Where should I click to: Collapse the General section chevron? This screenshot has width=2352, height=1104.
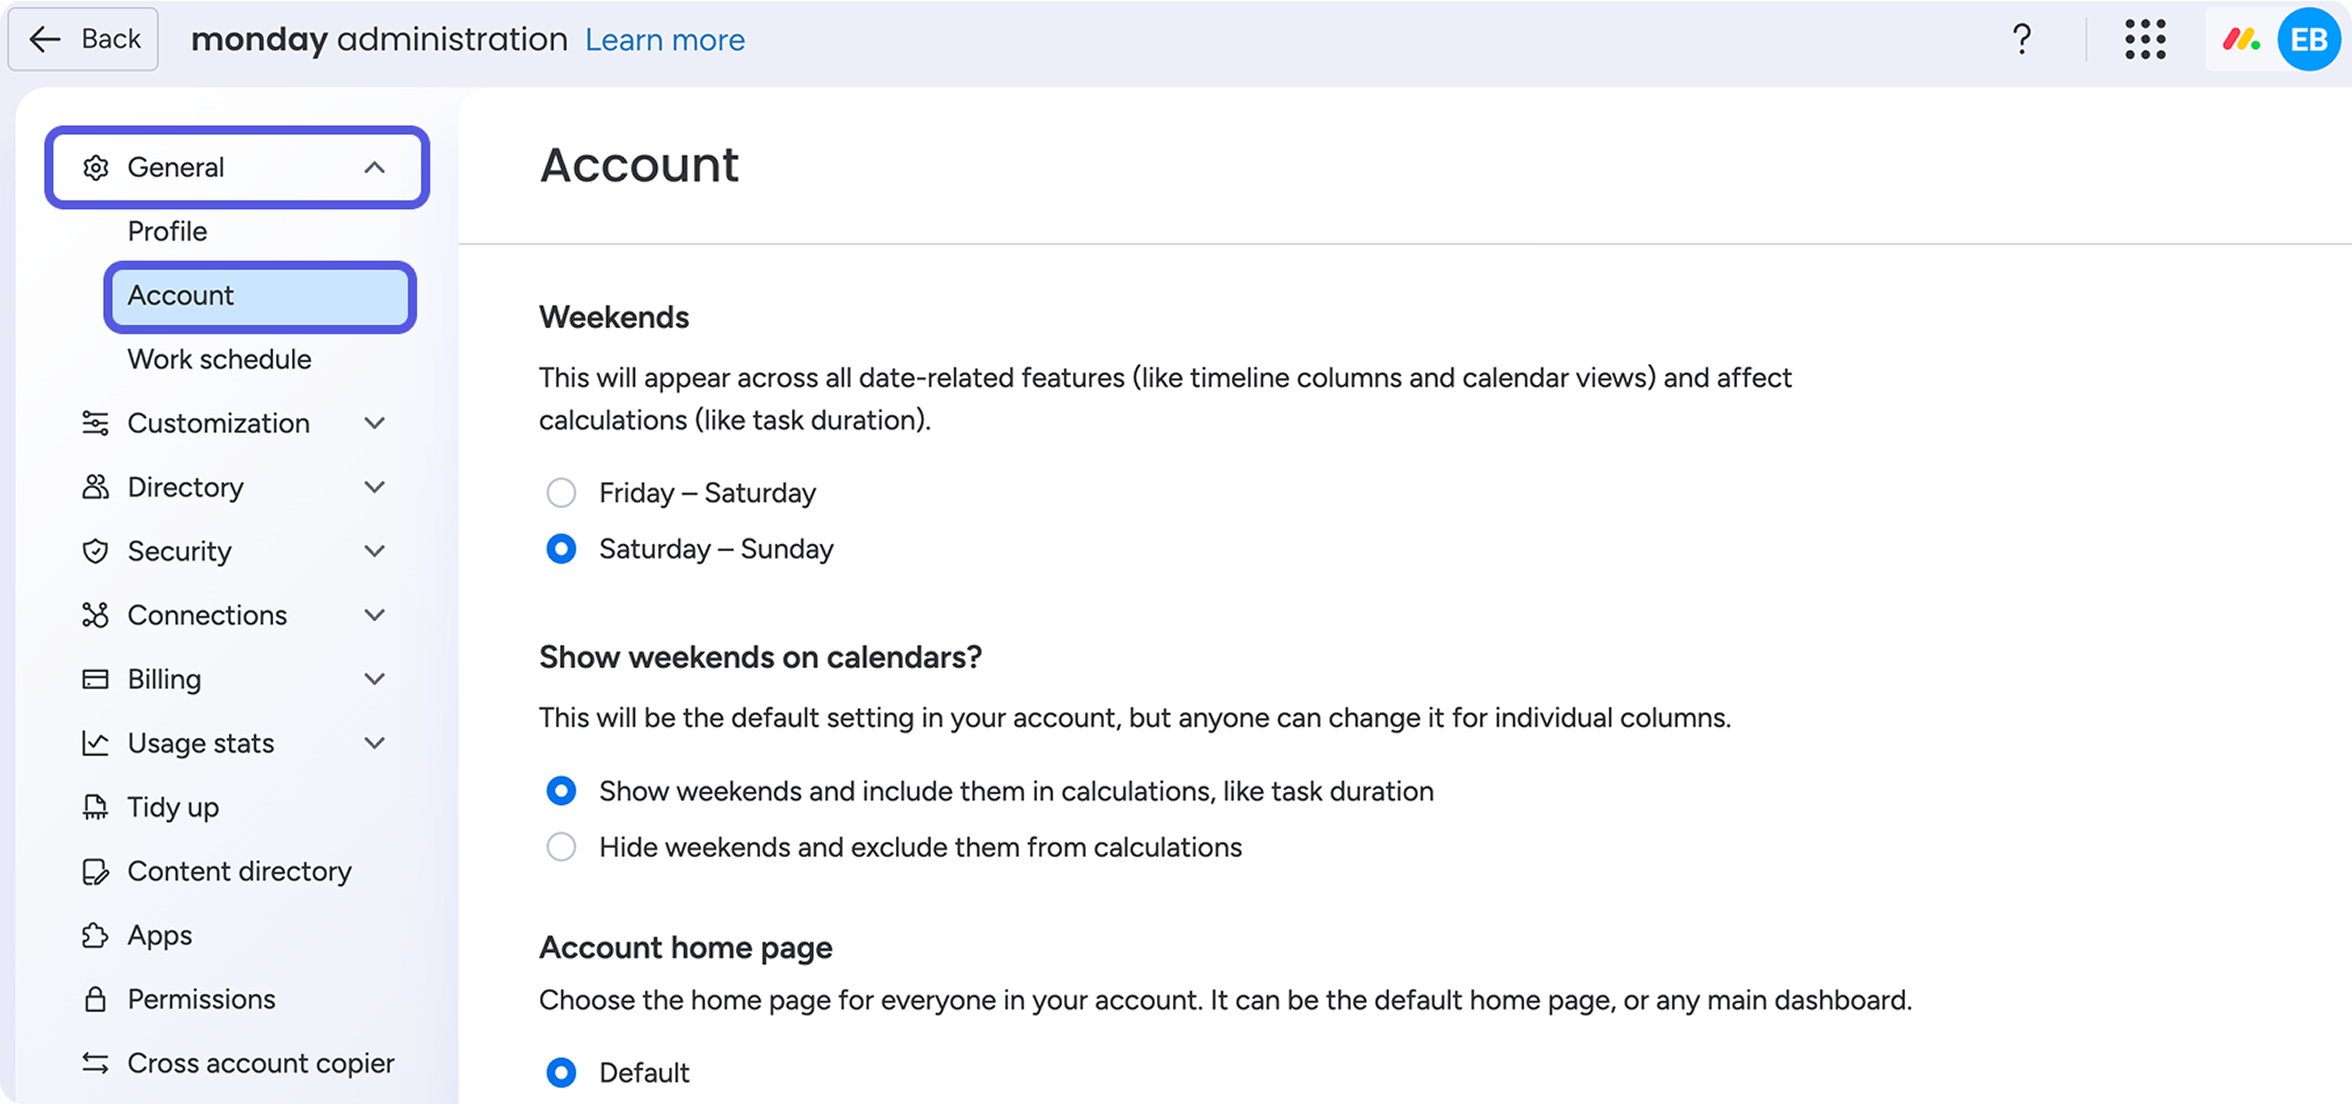tap(375, 167)
